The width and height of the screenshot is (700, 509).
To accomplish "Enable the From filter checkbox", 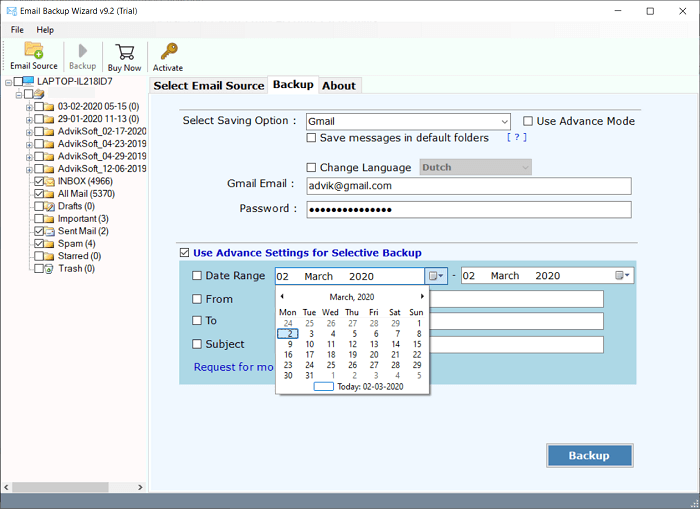I will [x=197, y=299].
